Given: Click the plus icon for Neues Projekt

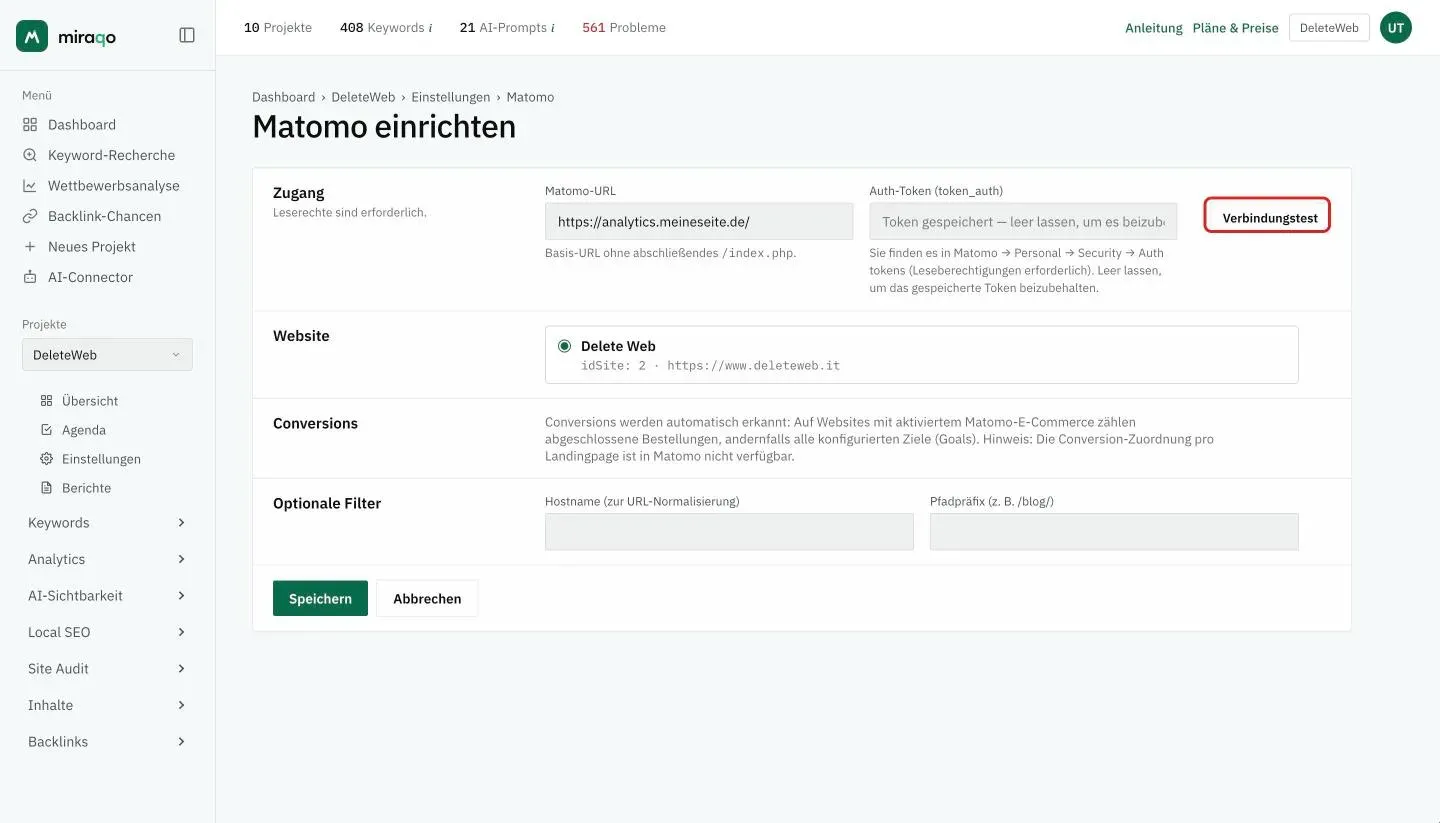Looking at the screenshot, I should pos(30,247).
